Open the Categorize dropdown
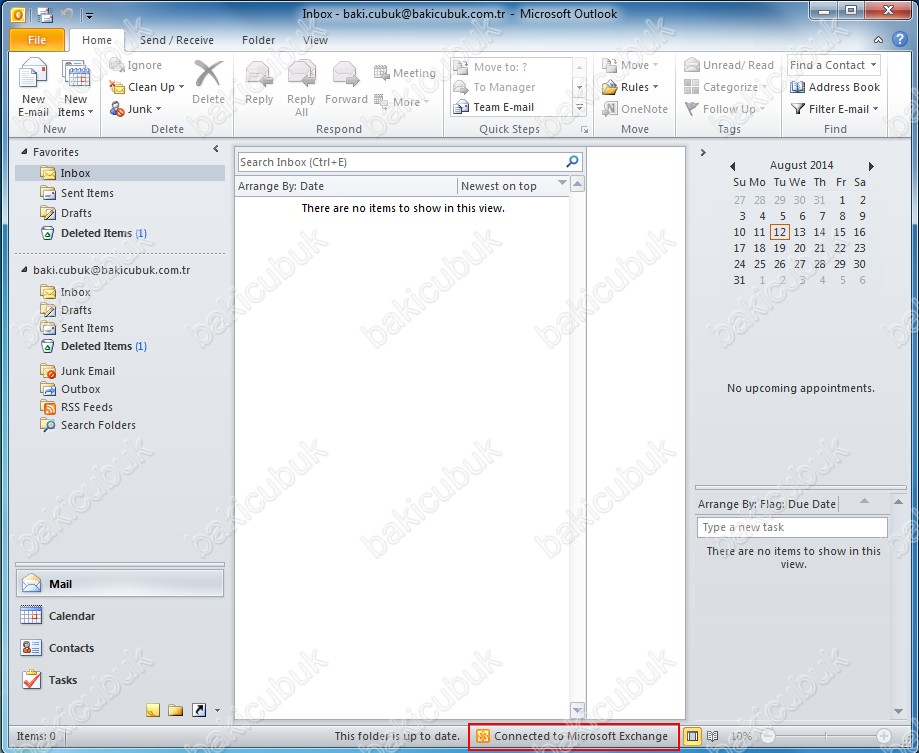 [726, 87]
